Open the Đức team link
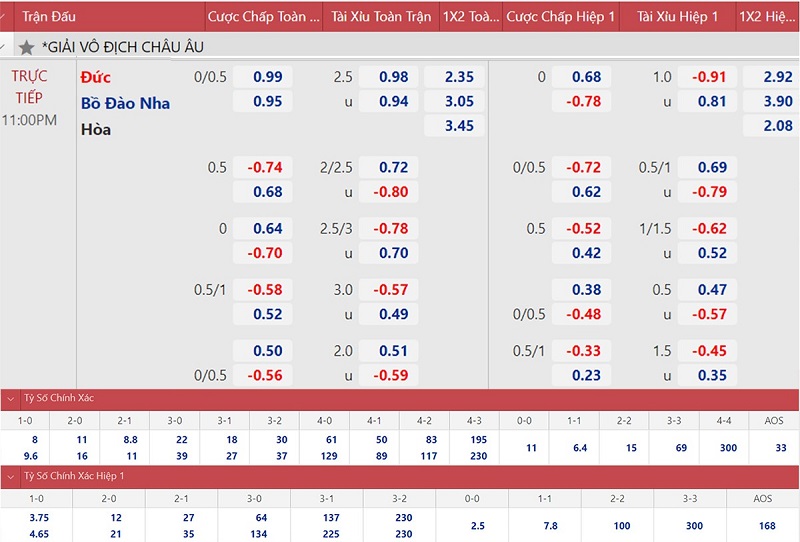Viewport: 800px width, 542px height. tap(96, 77)
